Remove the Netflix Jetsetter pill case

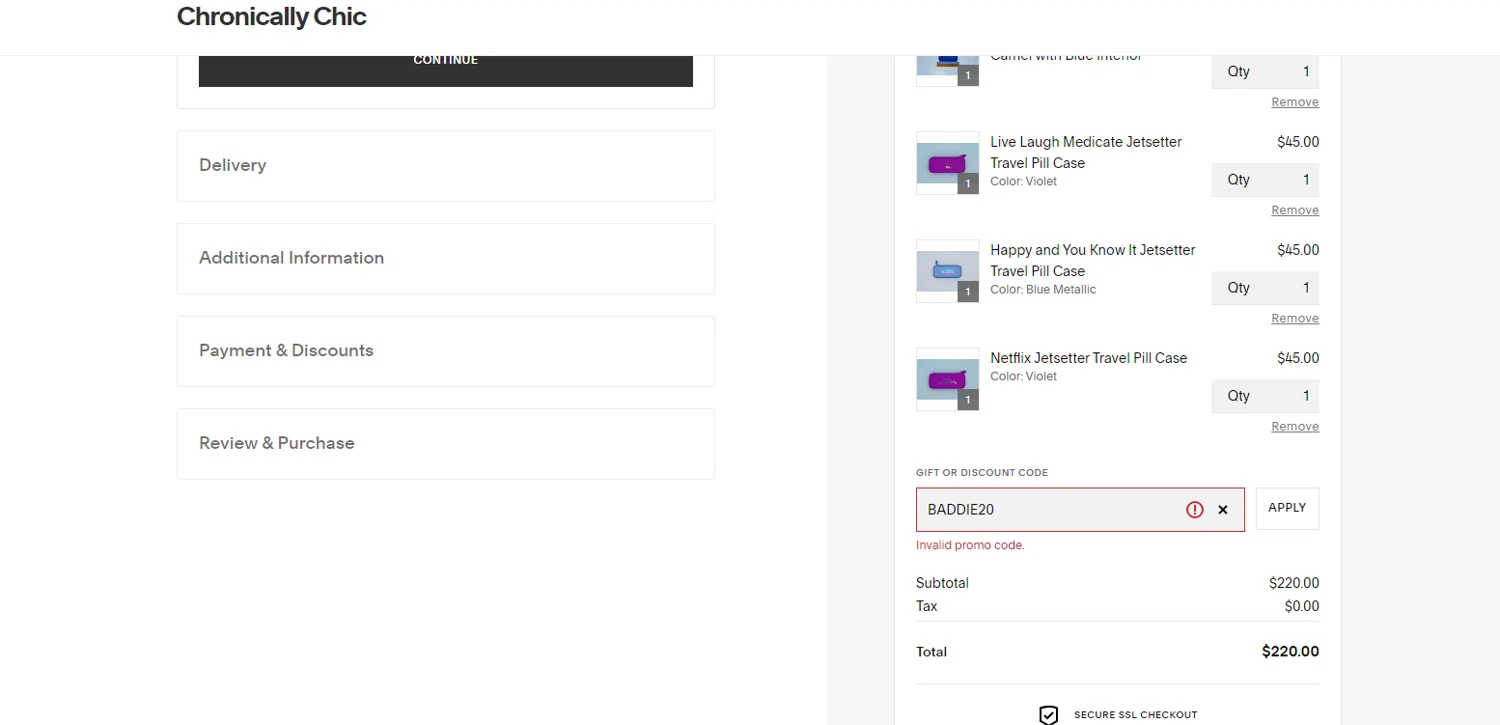point(1295,426)
